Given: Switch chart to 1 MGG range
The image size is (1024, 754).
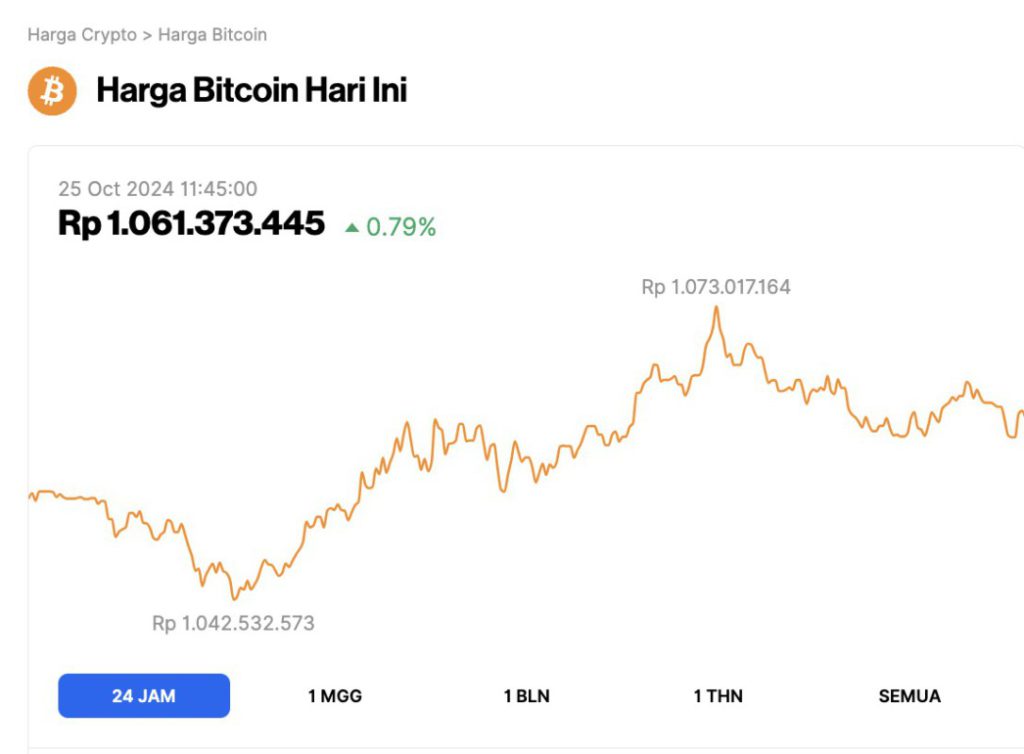Looking at the screenshot, I should [x=335, y=696].
